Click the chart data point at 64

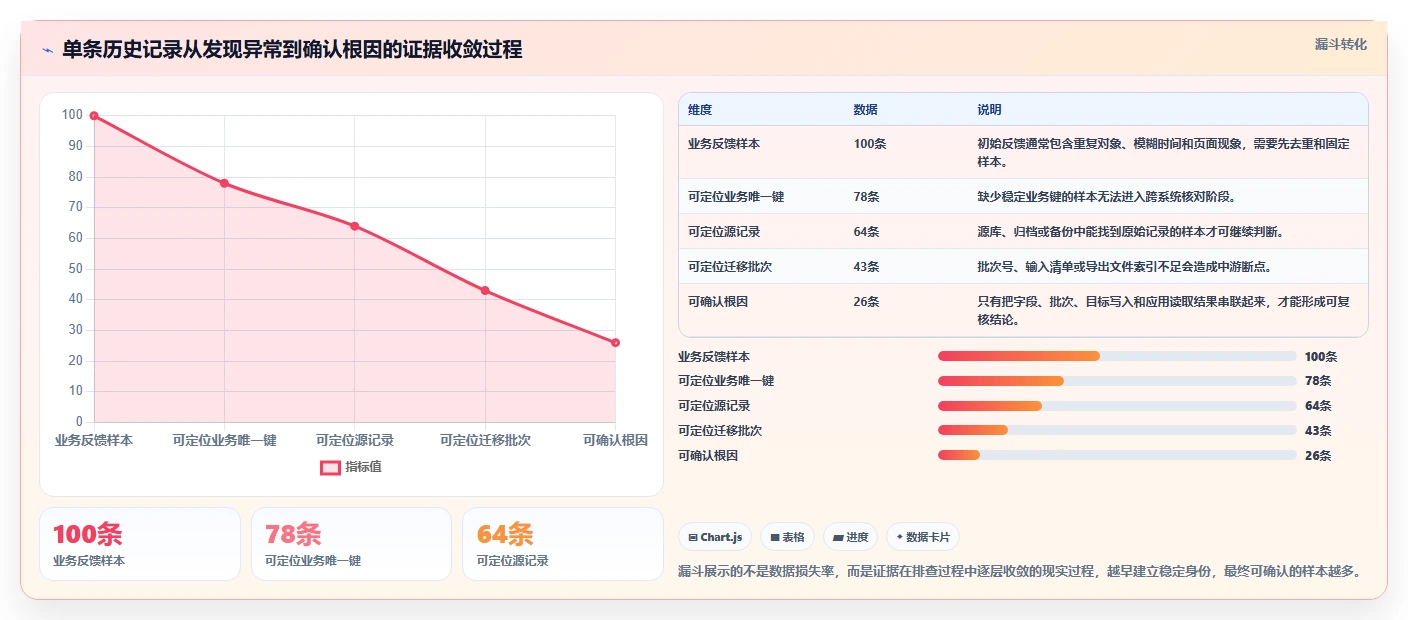pyautogui.click(x=355, y=226)
